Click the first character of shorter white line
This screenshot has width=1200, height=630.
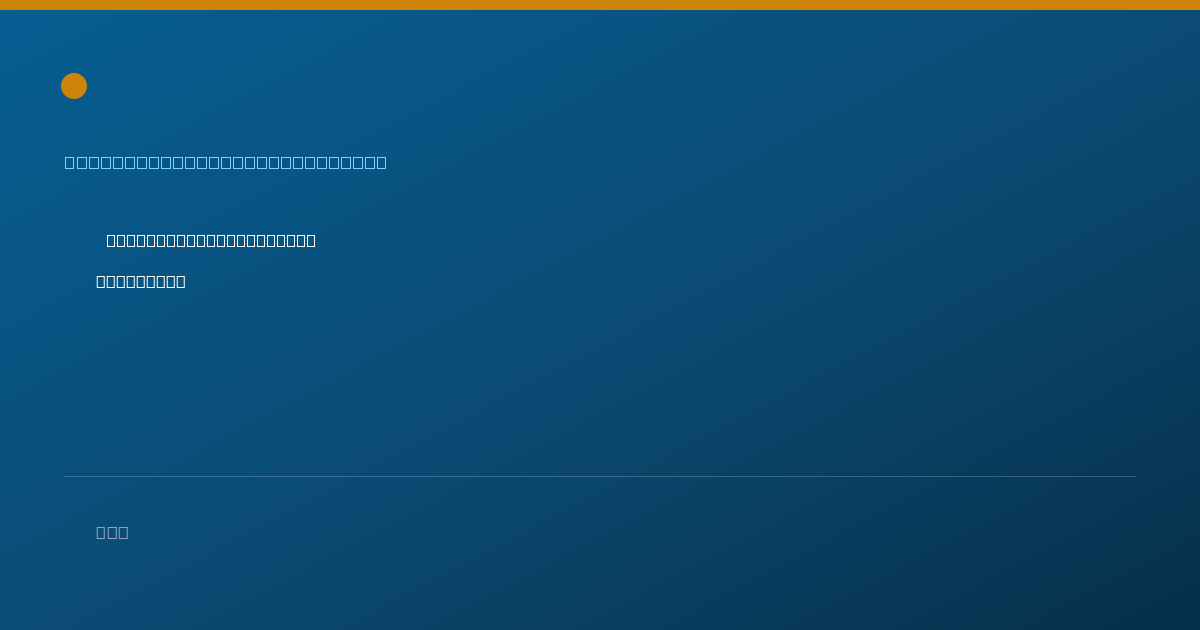point(101,281)
